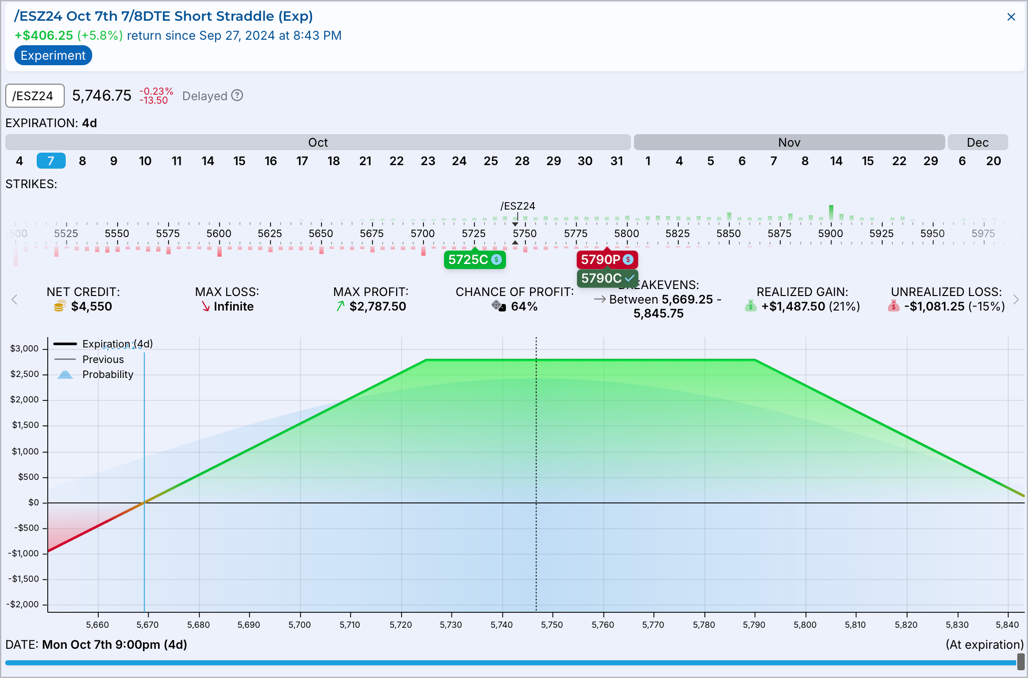1028x678 pixels.
Task: Expand stats with the right chevron arrow
Action: (1016, 300)
